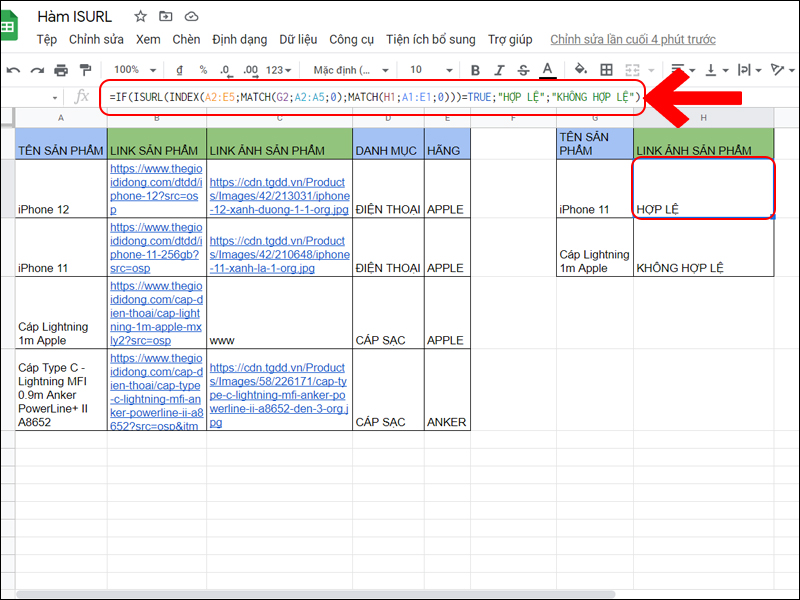Open the Dữ liệu menu
The width and height of the screenshot is (800, 600).
tap(301, 40)
